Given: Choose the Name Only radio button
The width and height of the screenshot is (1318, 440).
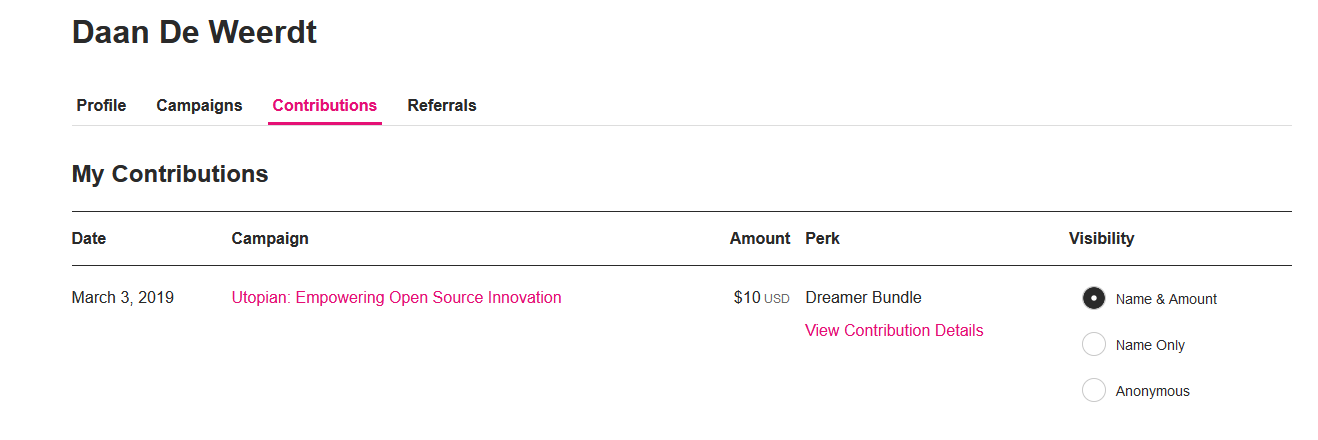Looking at the screenshot, I should pyautogui.click(x=1094, y=344).
